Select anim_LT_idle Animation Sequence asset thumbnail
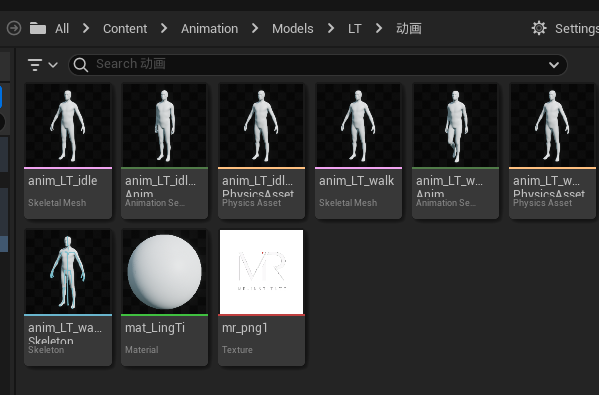The height and width of the screenshot is (395, 599). [165, 125]
